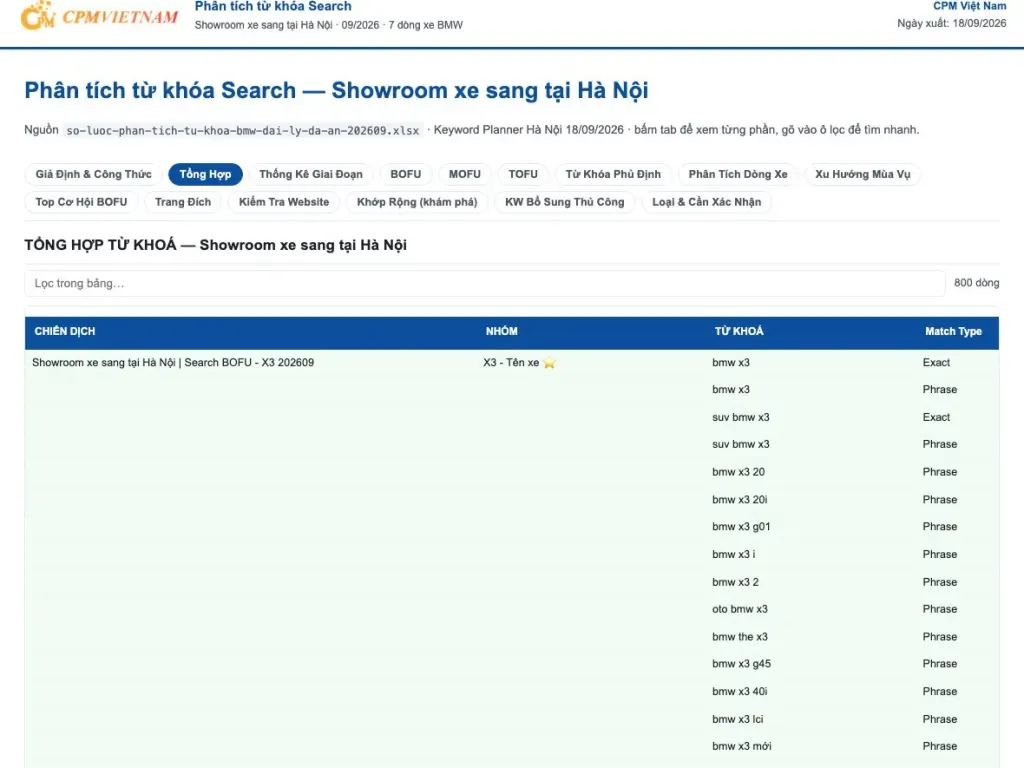
Task: Open the Trang Đích tab
Action: coord(183,202)
